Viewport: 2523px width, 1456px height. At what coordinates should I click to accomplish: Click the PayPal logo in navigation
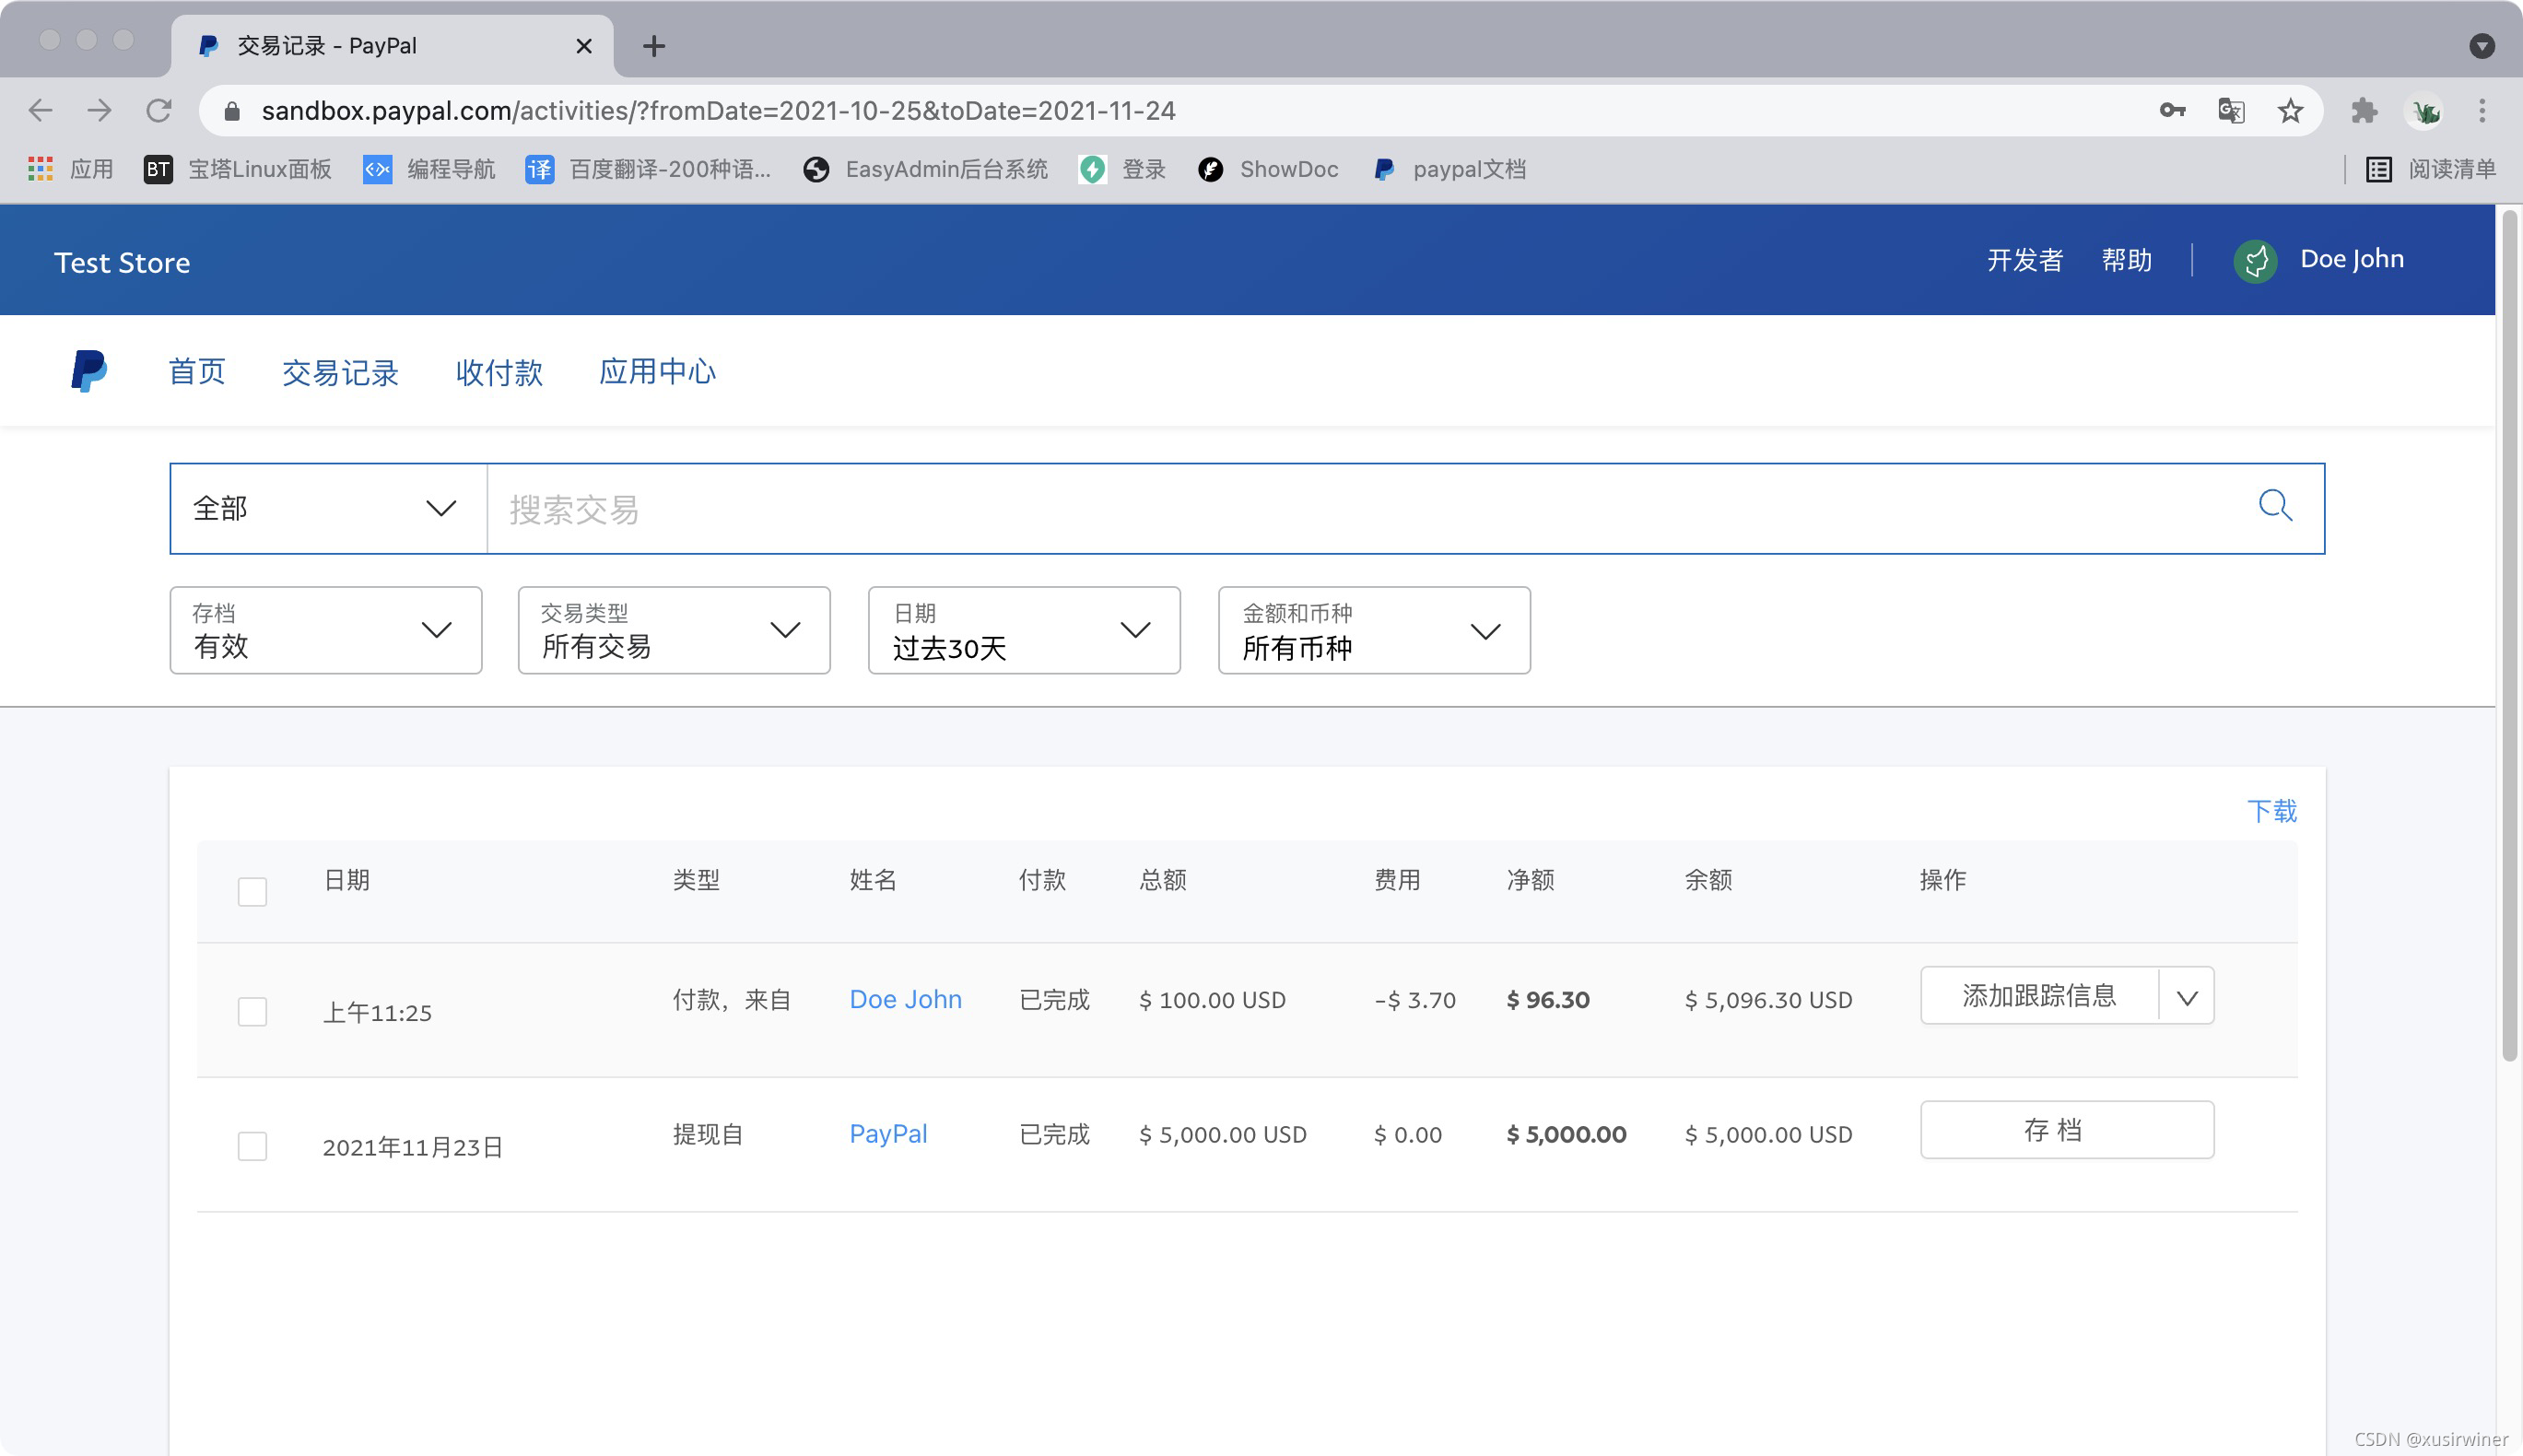point(89,371)
